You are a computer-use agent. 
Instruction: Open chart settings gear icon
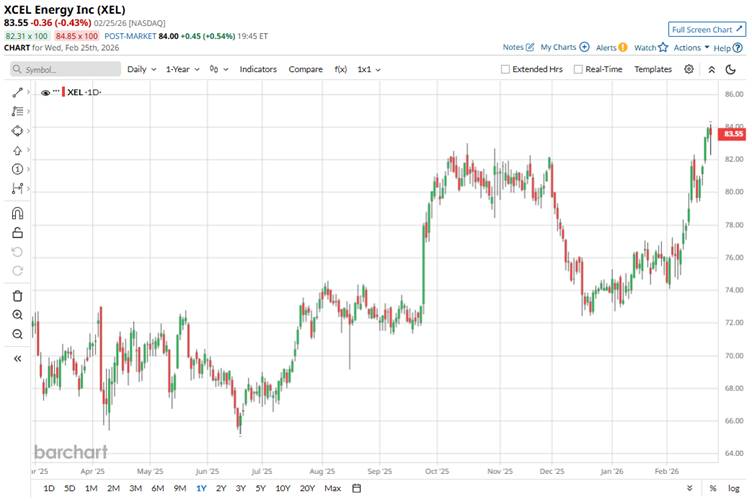tap(689, 69)
